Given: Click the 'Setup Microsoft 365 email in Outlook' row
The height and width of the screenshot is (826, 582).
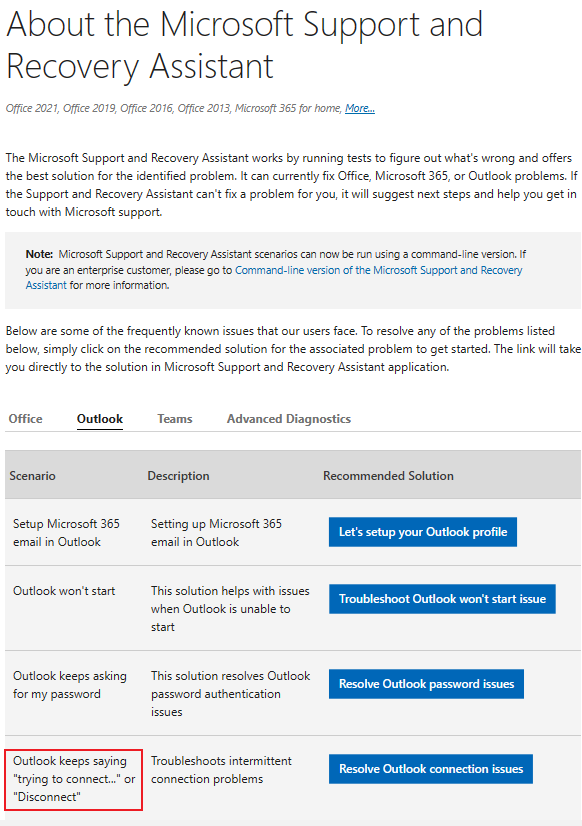Looking at the screenshot, I should click(66, 532).
